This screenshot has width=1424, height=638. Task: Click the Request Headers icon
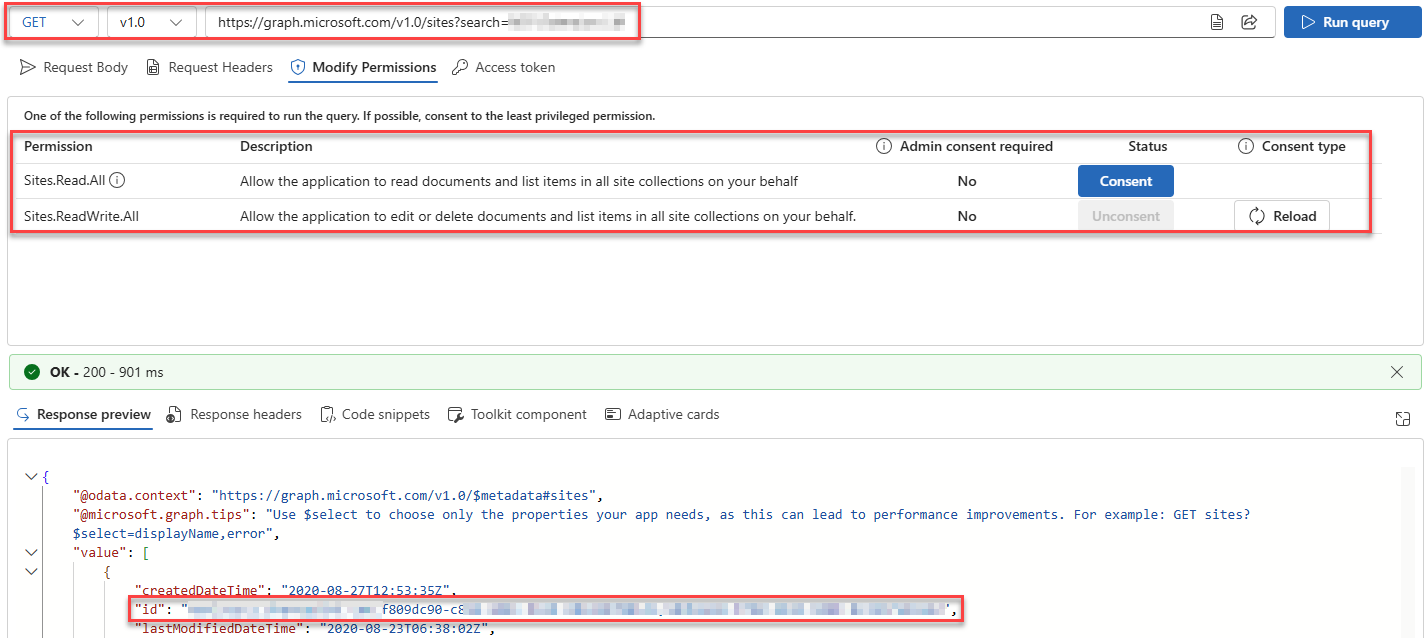coord(153,67)
